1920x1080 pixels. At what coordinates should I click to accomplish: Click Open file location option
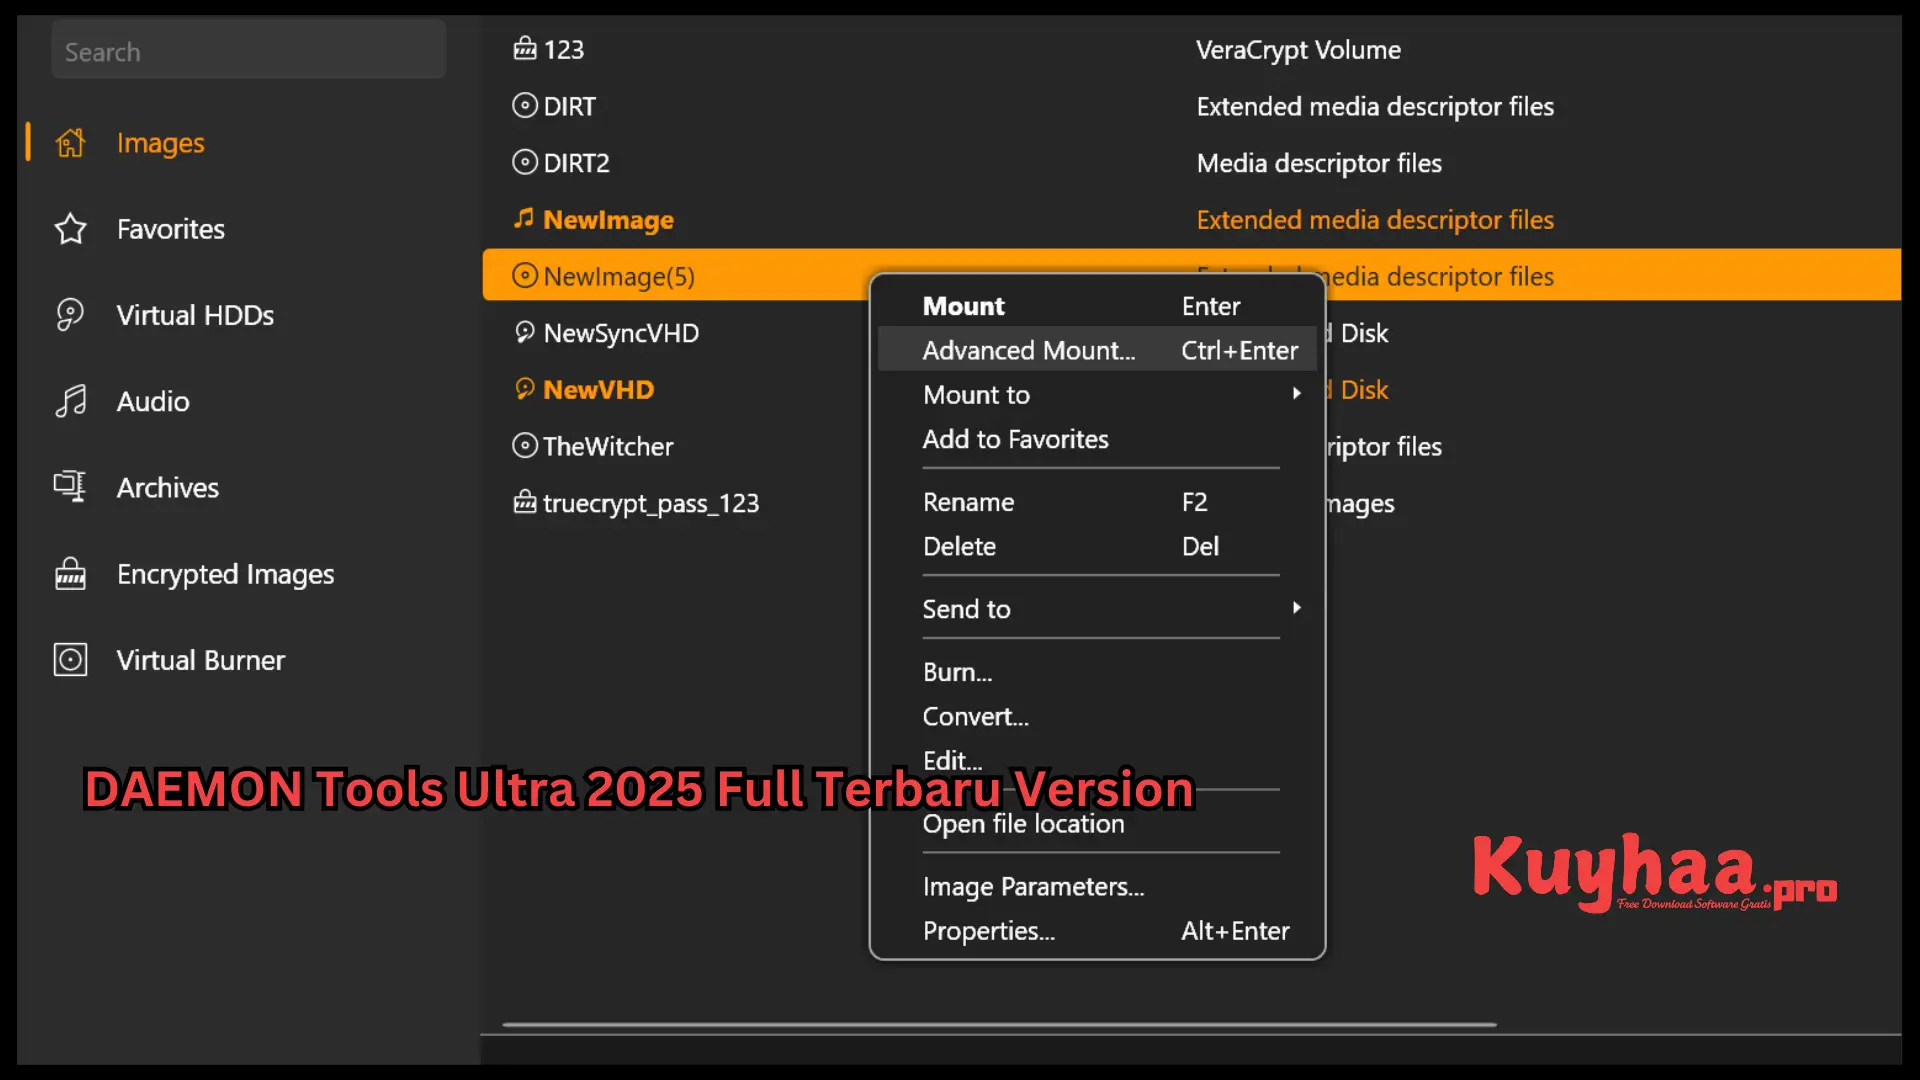[1023, 823]
